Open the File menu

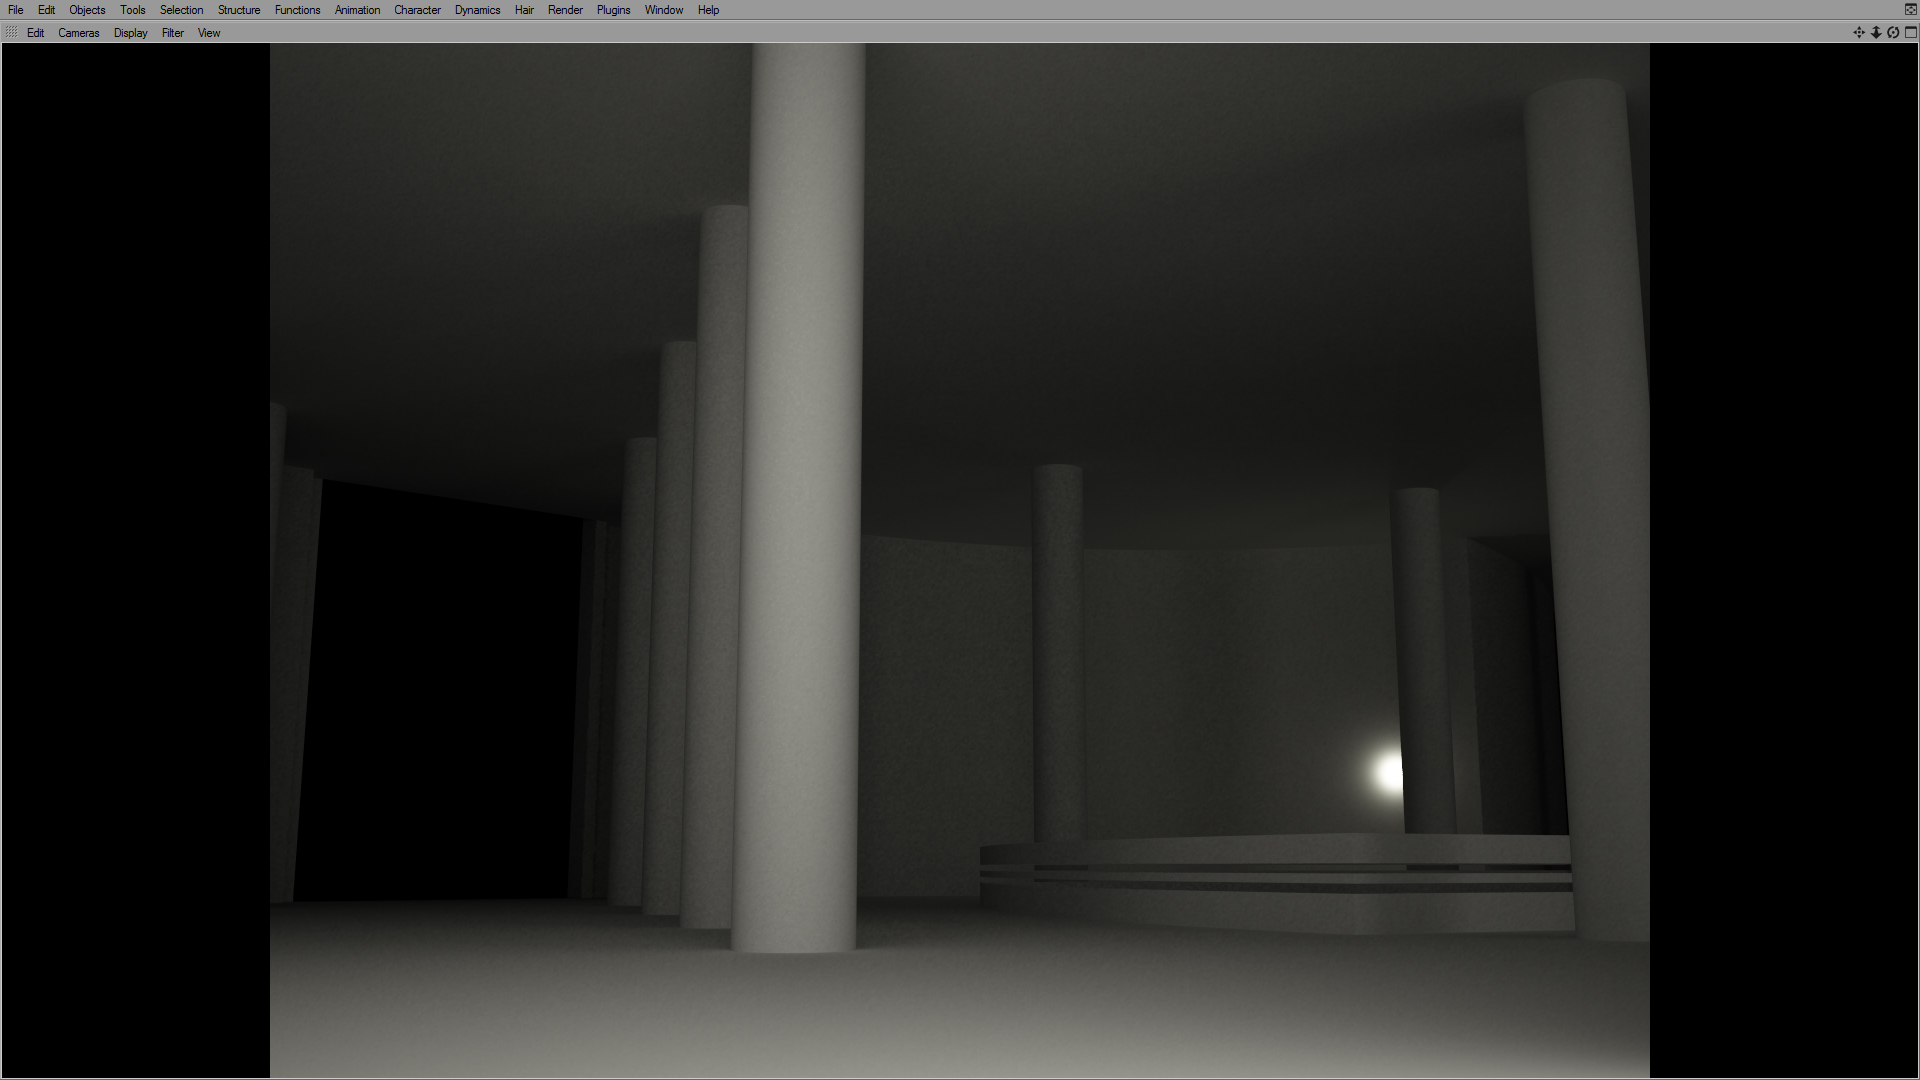pyautogui.click(x=16, y=10)
